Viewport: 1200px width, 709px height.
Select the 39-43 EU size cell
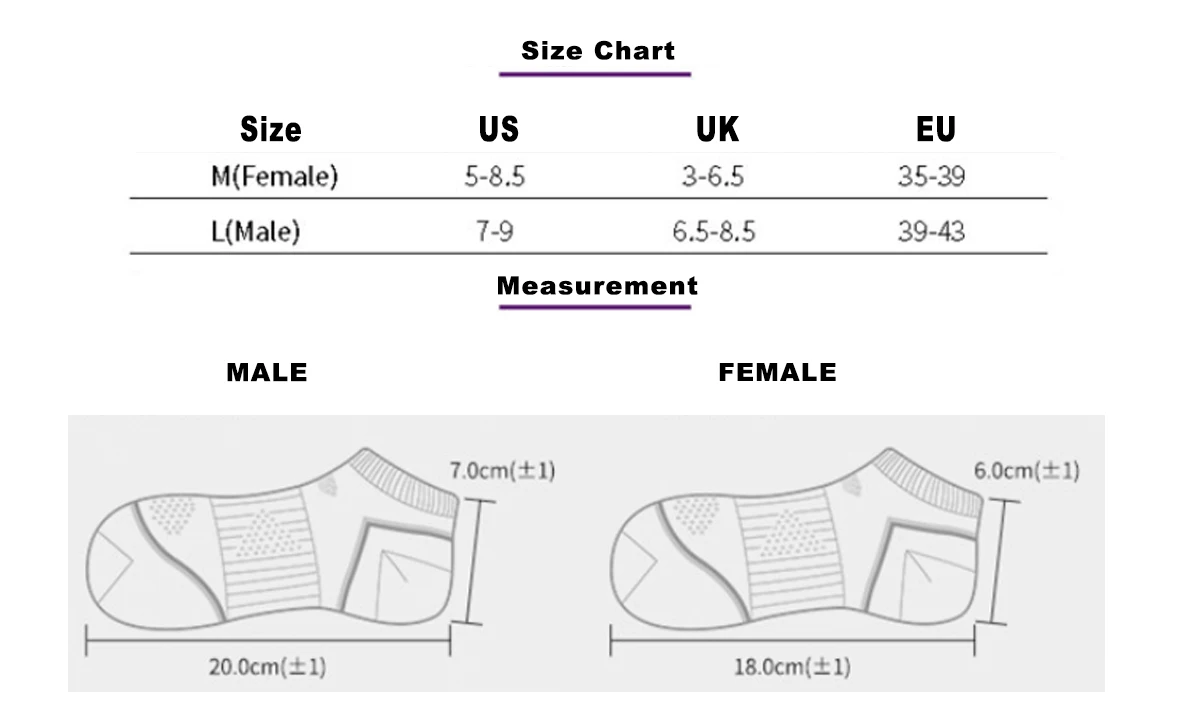pos(931,233)
